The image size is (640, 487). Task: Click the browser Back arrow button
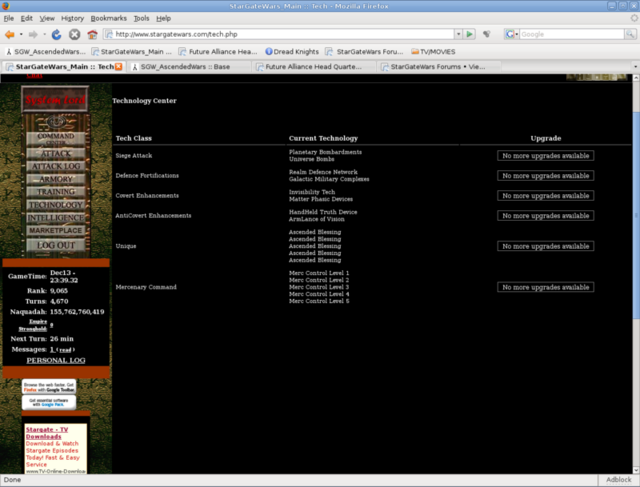(11, 34)
